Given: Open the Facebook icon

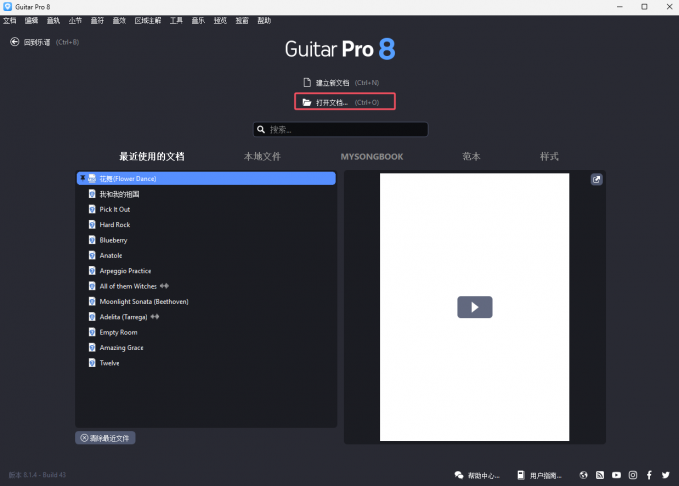Looking at the screenshot, I should pos(649,475).
